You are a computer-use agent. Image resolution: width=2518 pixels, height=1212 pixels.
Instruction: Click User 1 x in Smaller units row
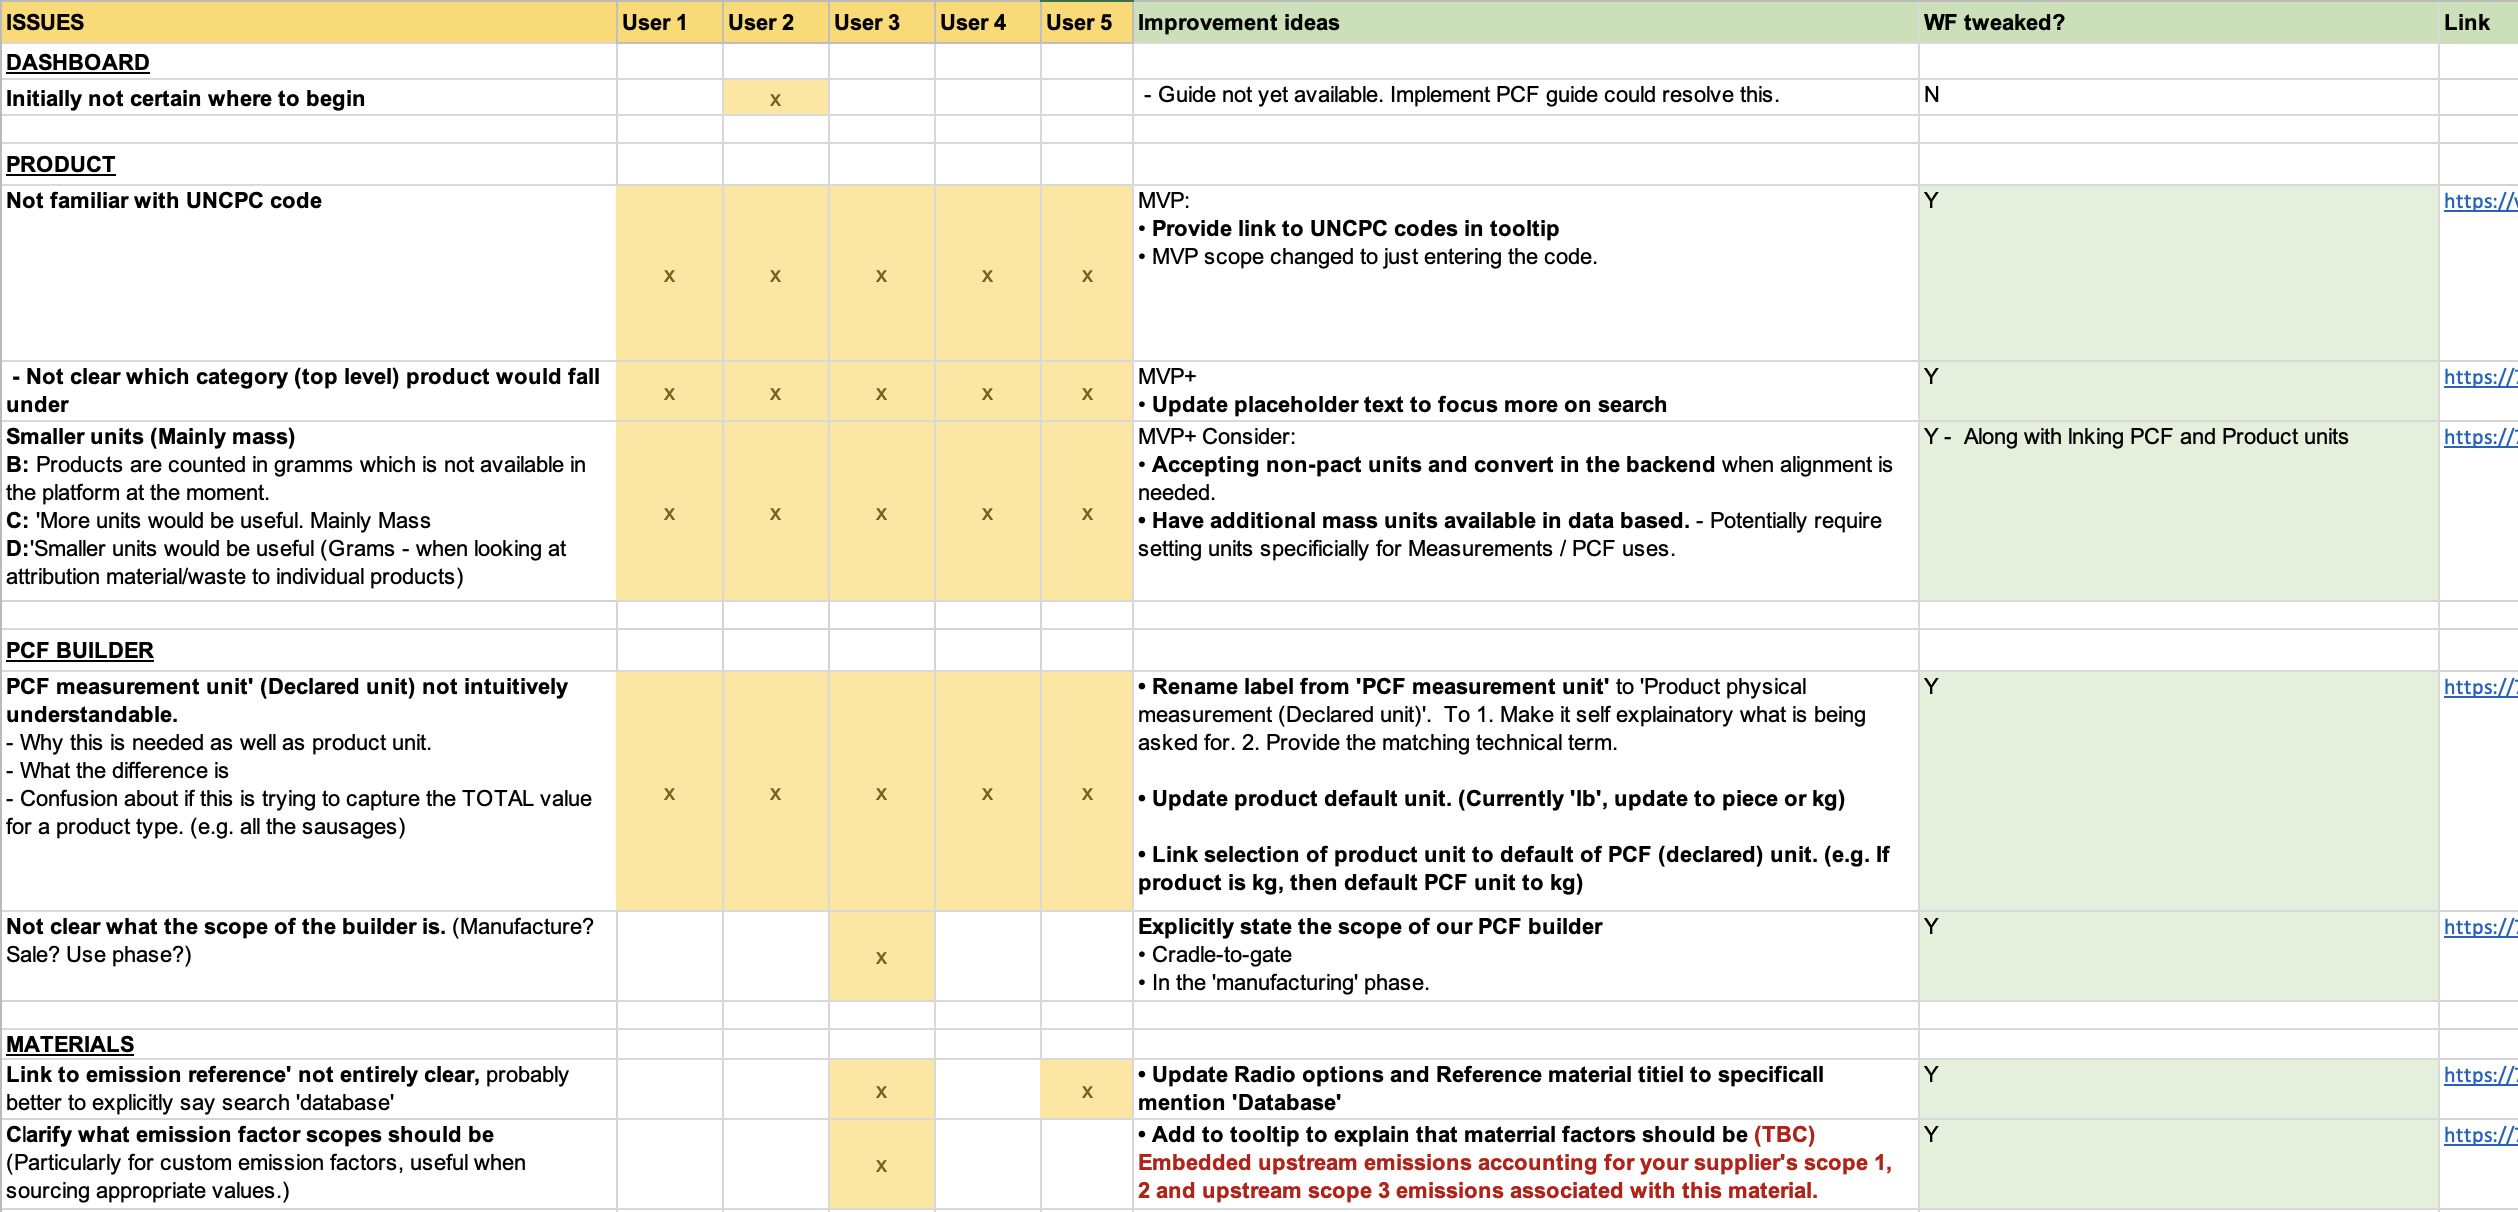coord(669,513)
